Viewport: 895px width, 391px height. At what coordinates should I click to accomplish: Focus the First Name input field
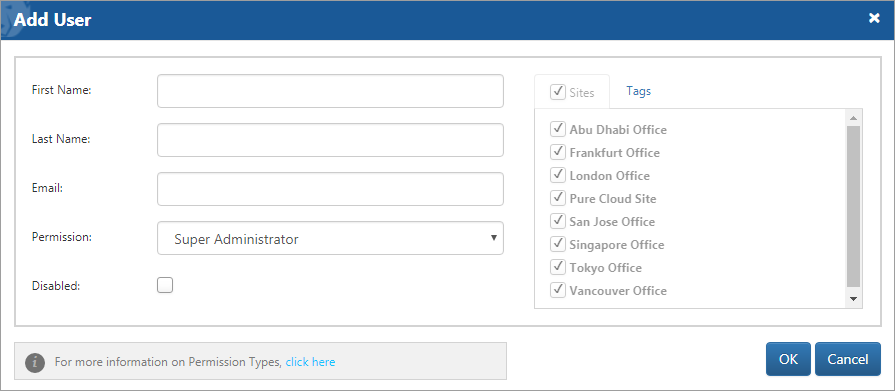pyautogui.click(x=330, y=91)
